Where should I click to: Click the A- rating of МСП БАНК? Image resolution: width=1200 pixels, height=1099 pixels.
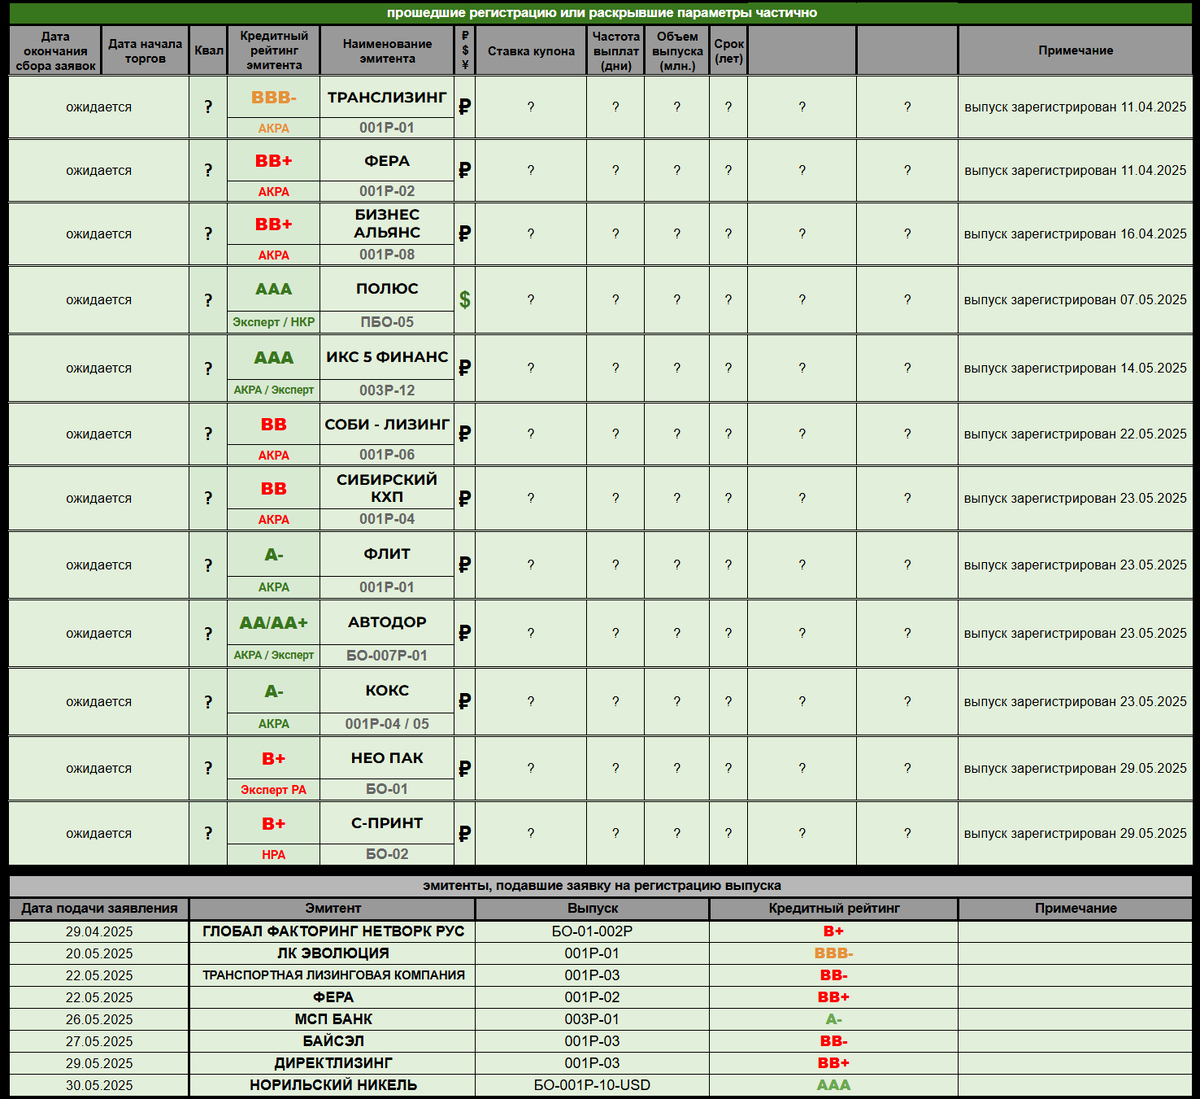coord(834,1019)
